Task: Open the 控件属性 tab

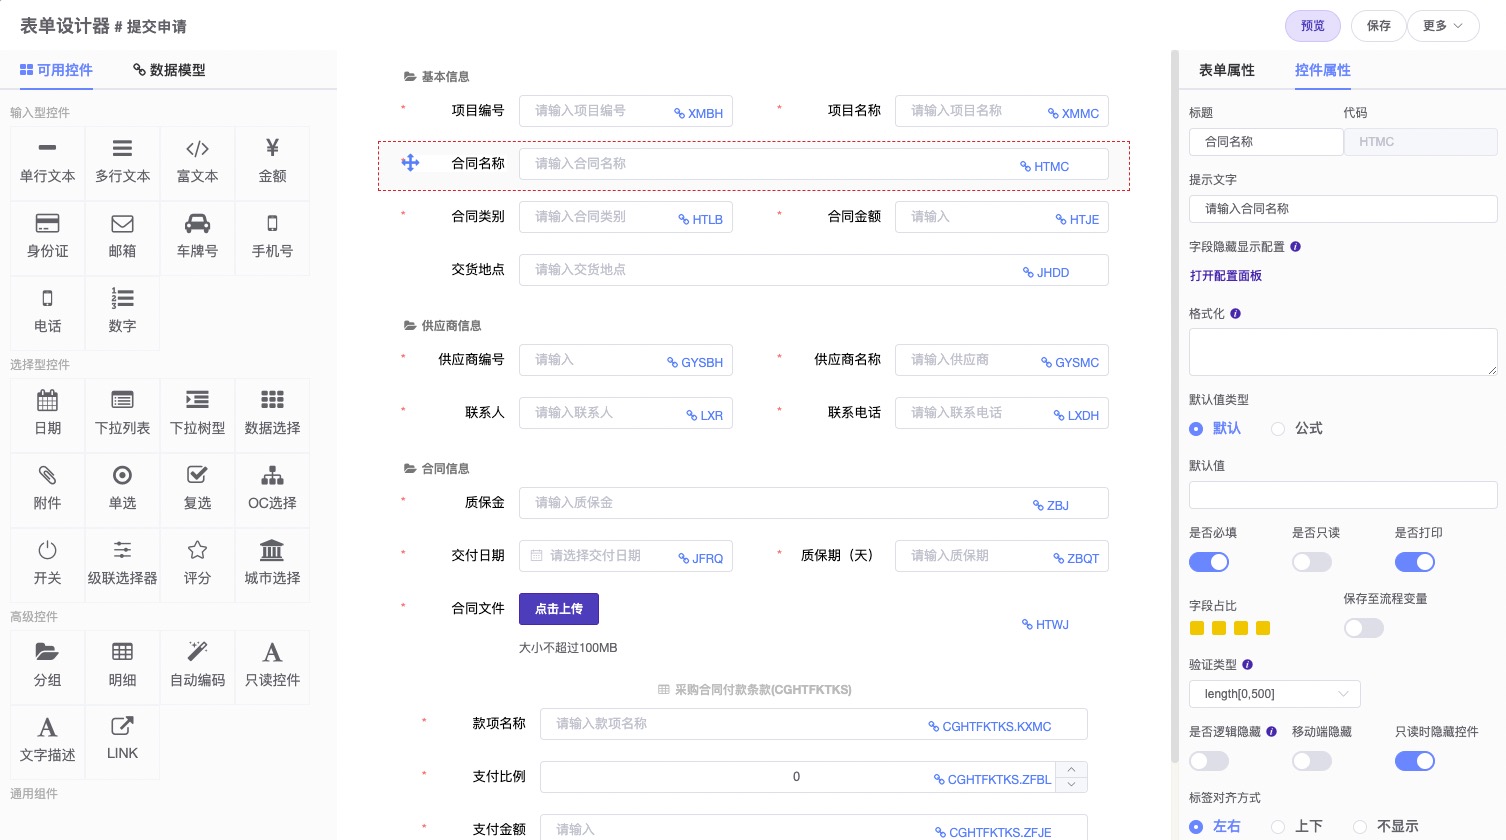Action: pyautogui.click(x=1322, y=70)
